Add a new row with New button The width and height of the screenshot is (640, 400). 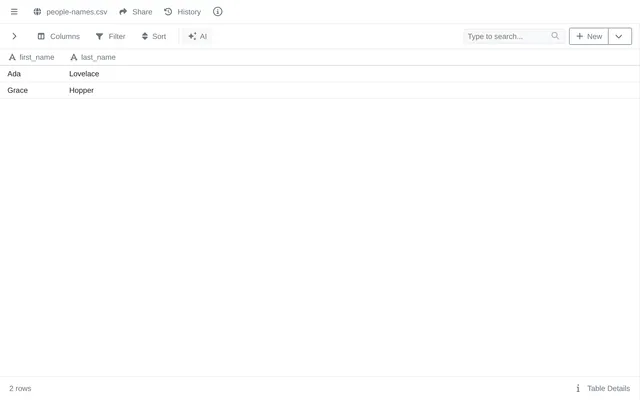tap(589, 36)
